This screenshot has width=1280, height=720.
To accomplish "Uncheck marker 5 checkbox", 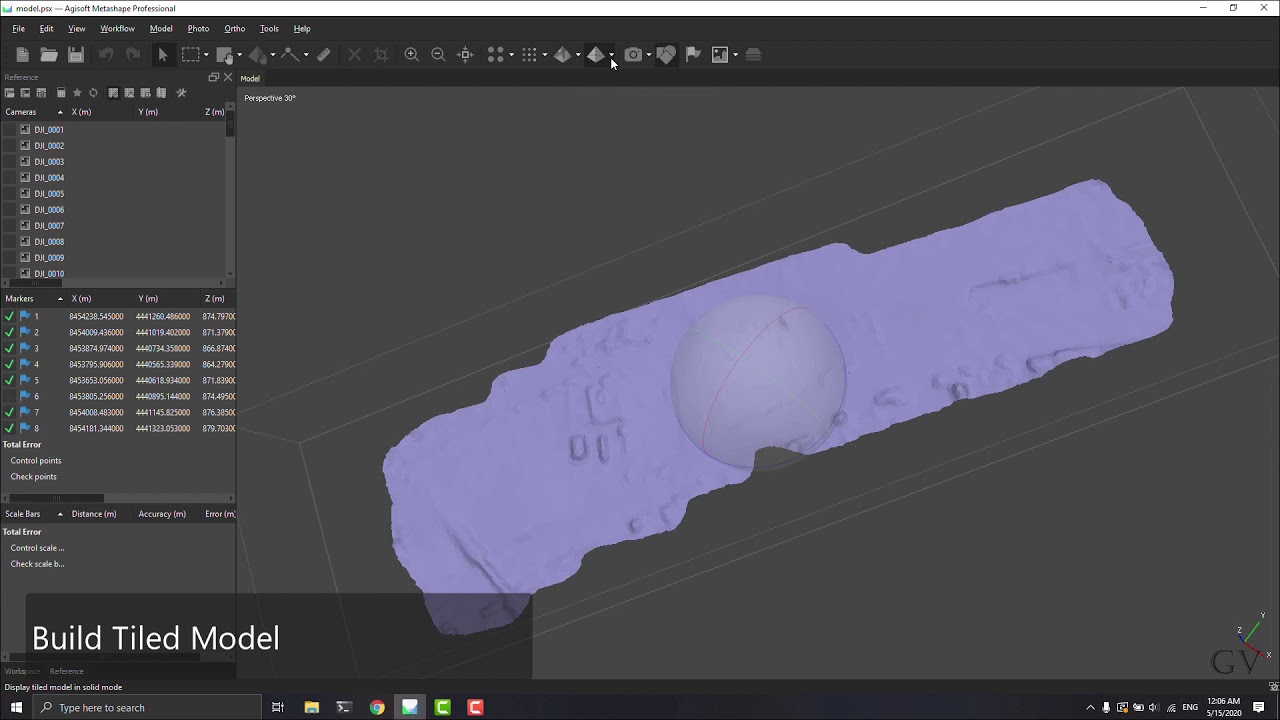I will point(9,380).
